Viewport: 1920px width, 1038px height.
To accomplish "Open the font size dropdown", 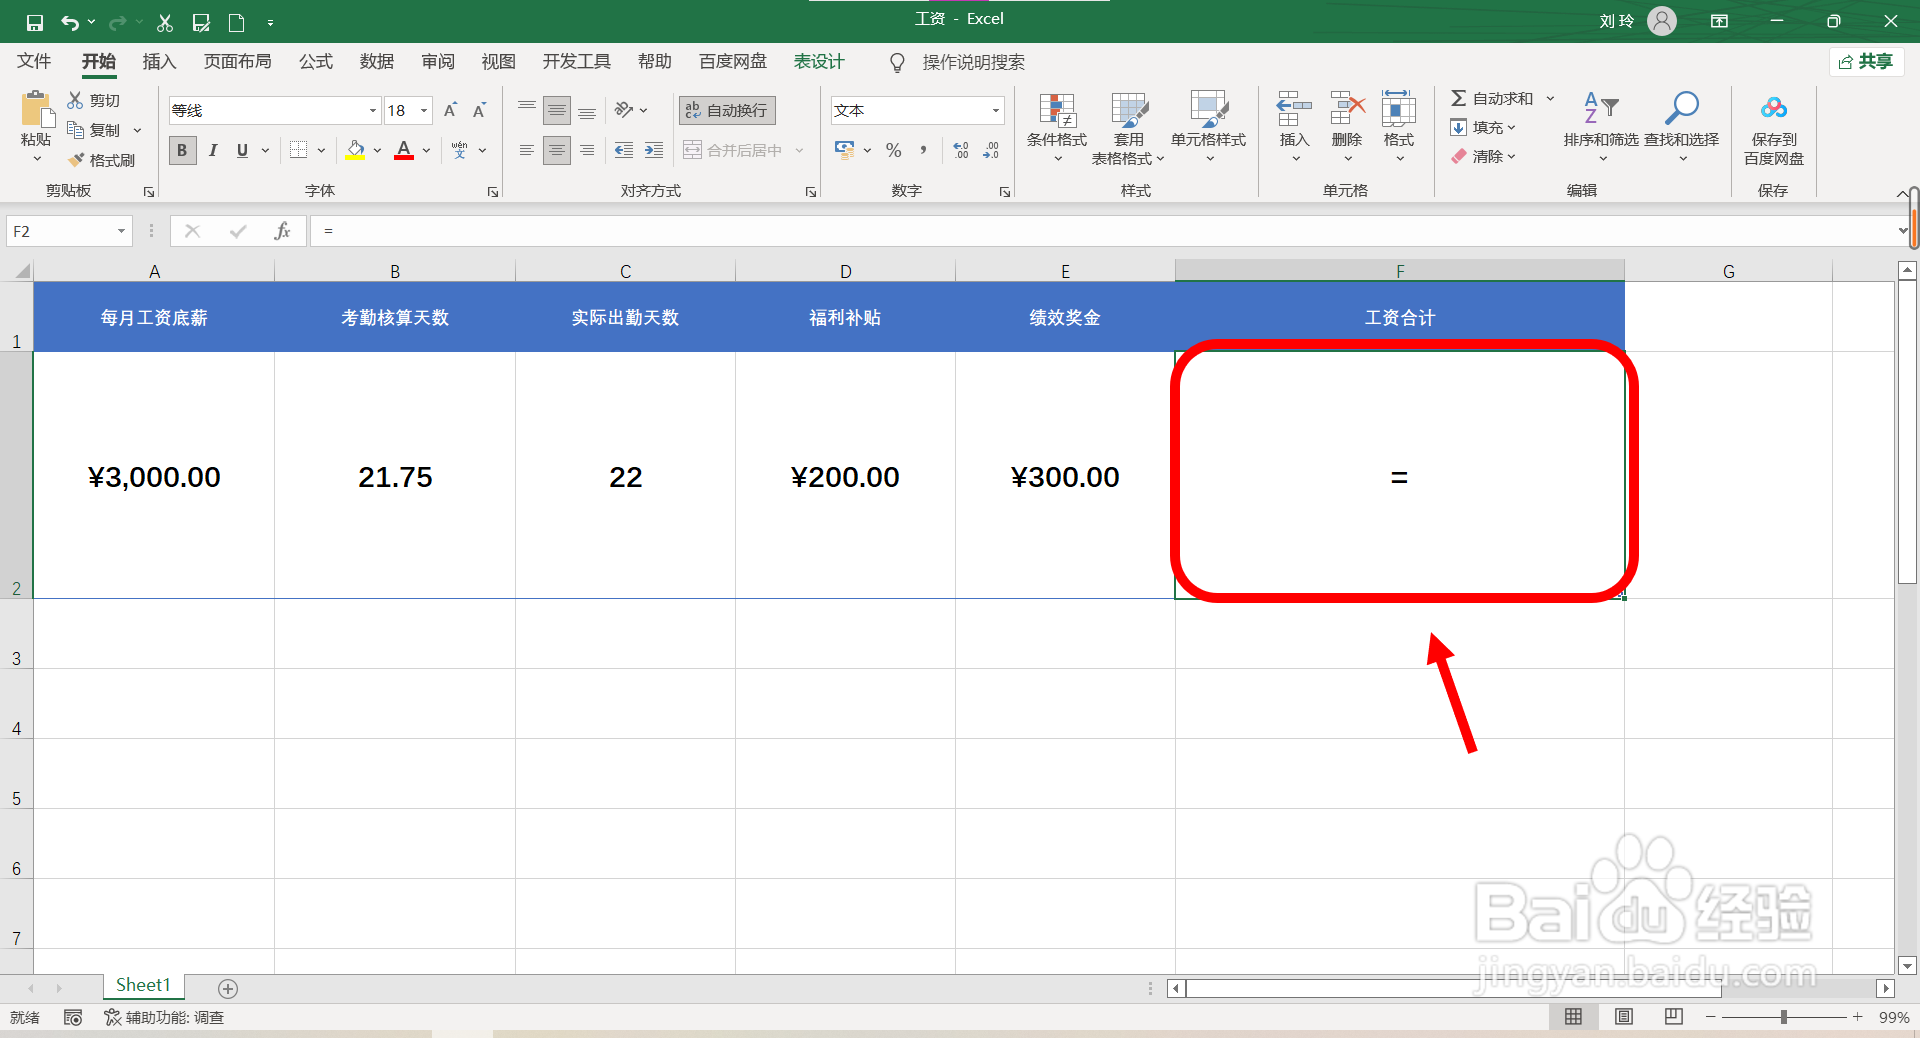I will [x=423, y=110].
